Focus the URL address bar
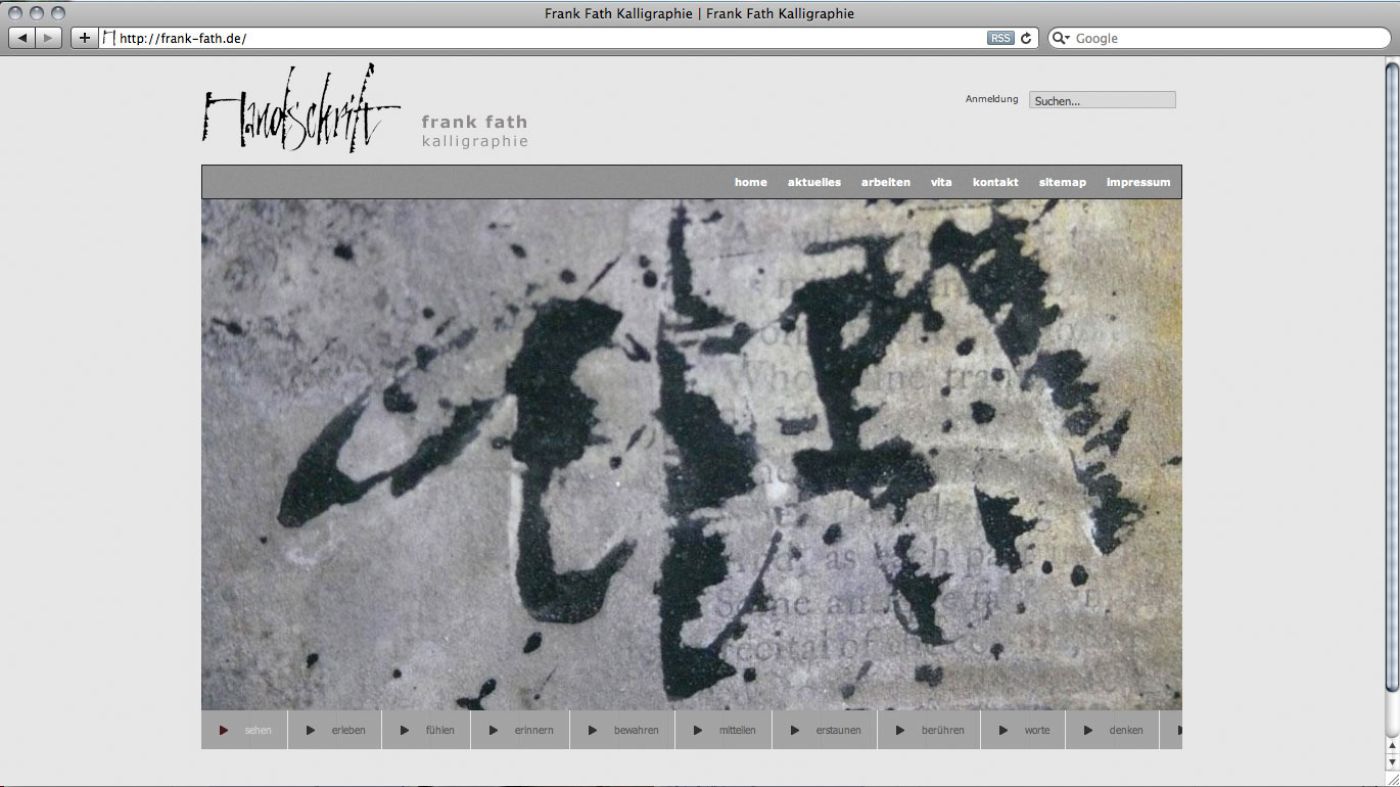Image resolution: width=1400 pixels, height=787 pixels. 550,38
